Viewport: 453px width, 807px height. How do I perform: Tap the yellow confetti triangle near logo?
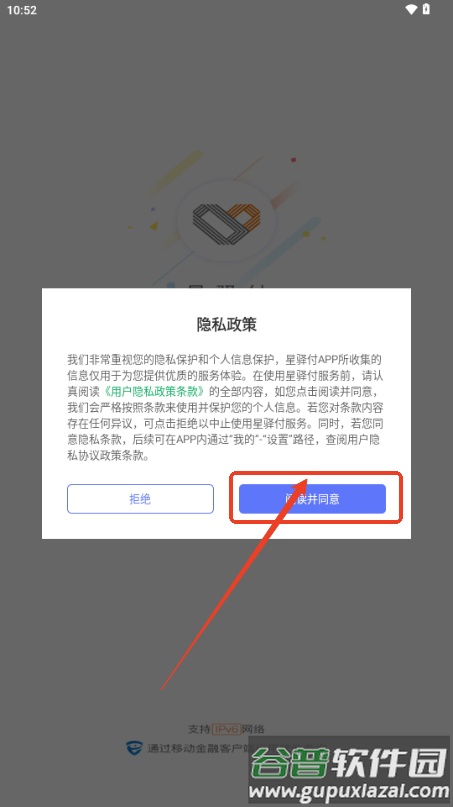pyautogui.click(x=154, y=225)
